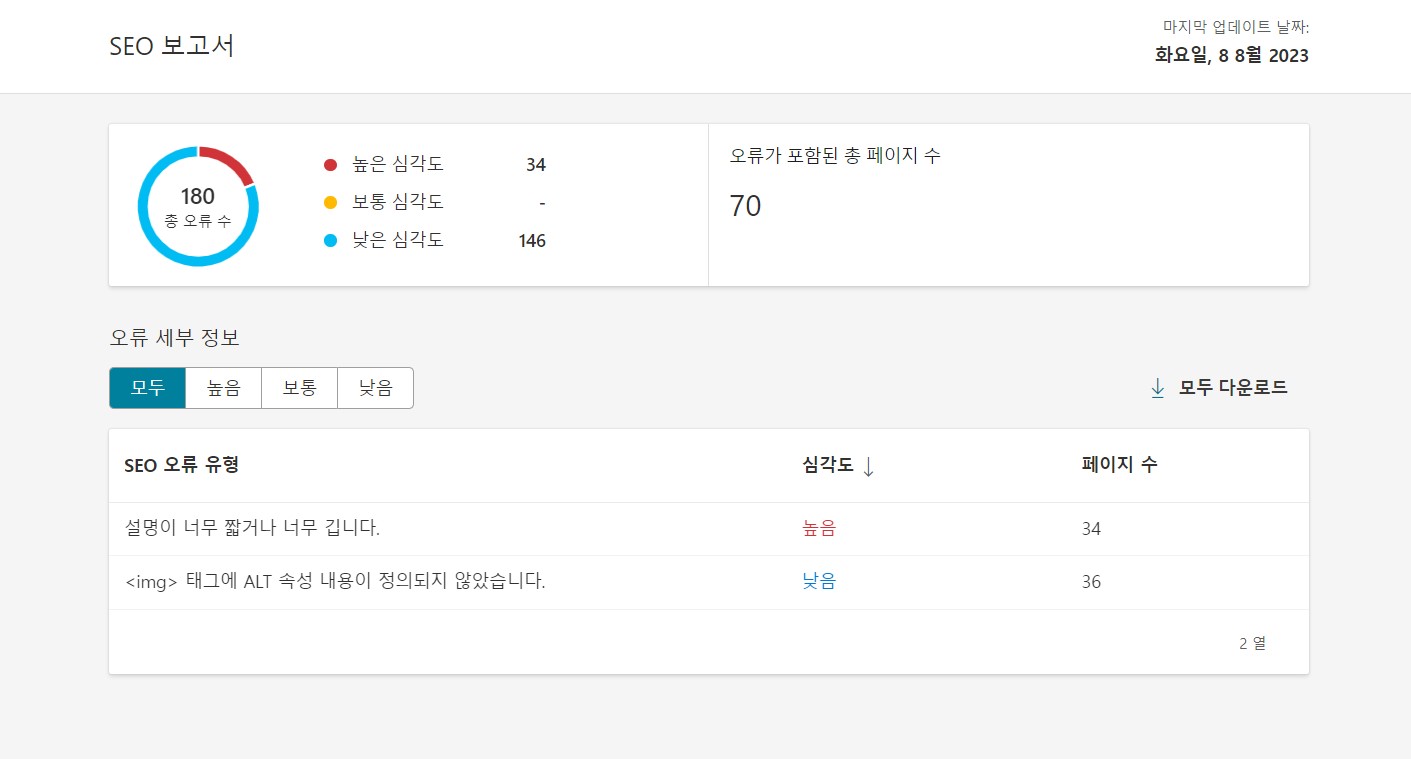
Task: Click the red 높은 심각도 legend dot
Action: coord(331,165)
